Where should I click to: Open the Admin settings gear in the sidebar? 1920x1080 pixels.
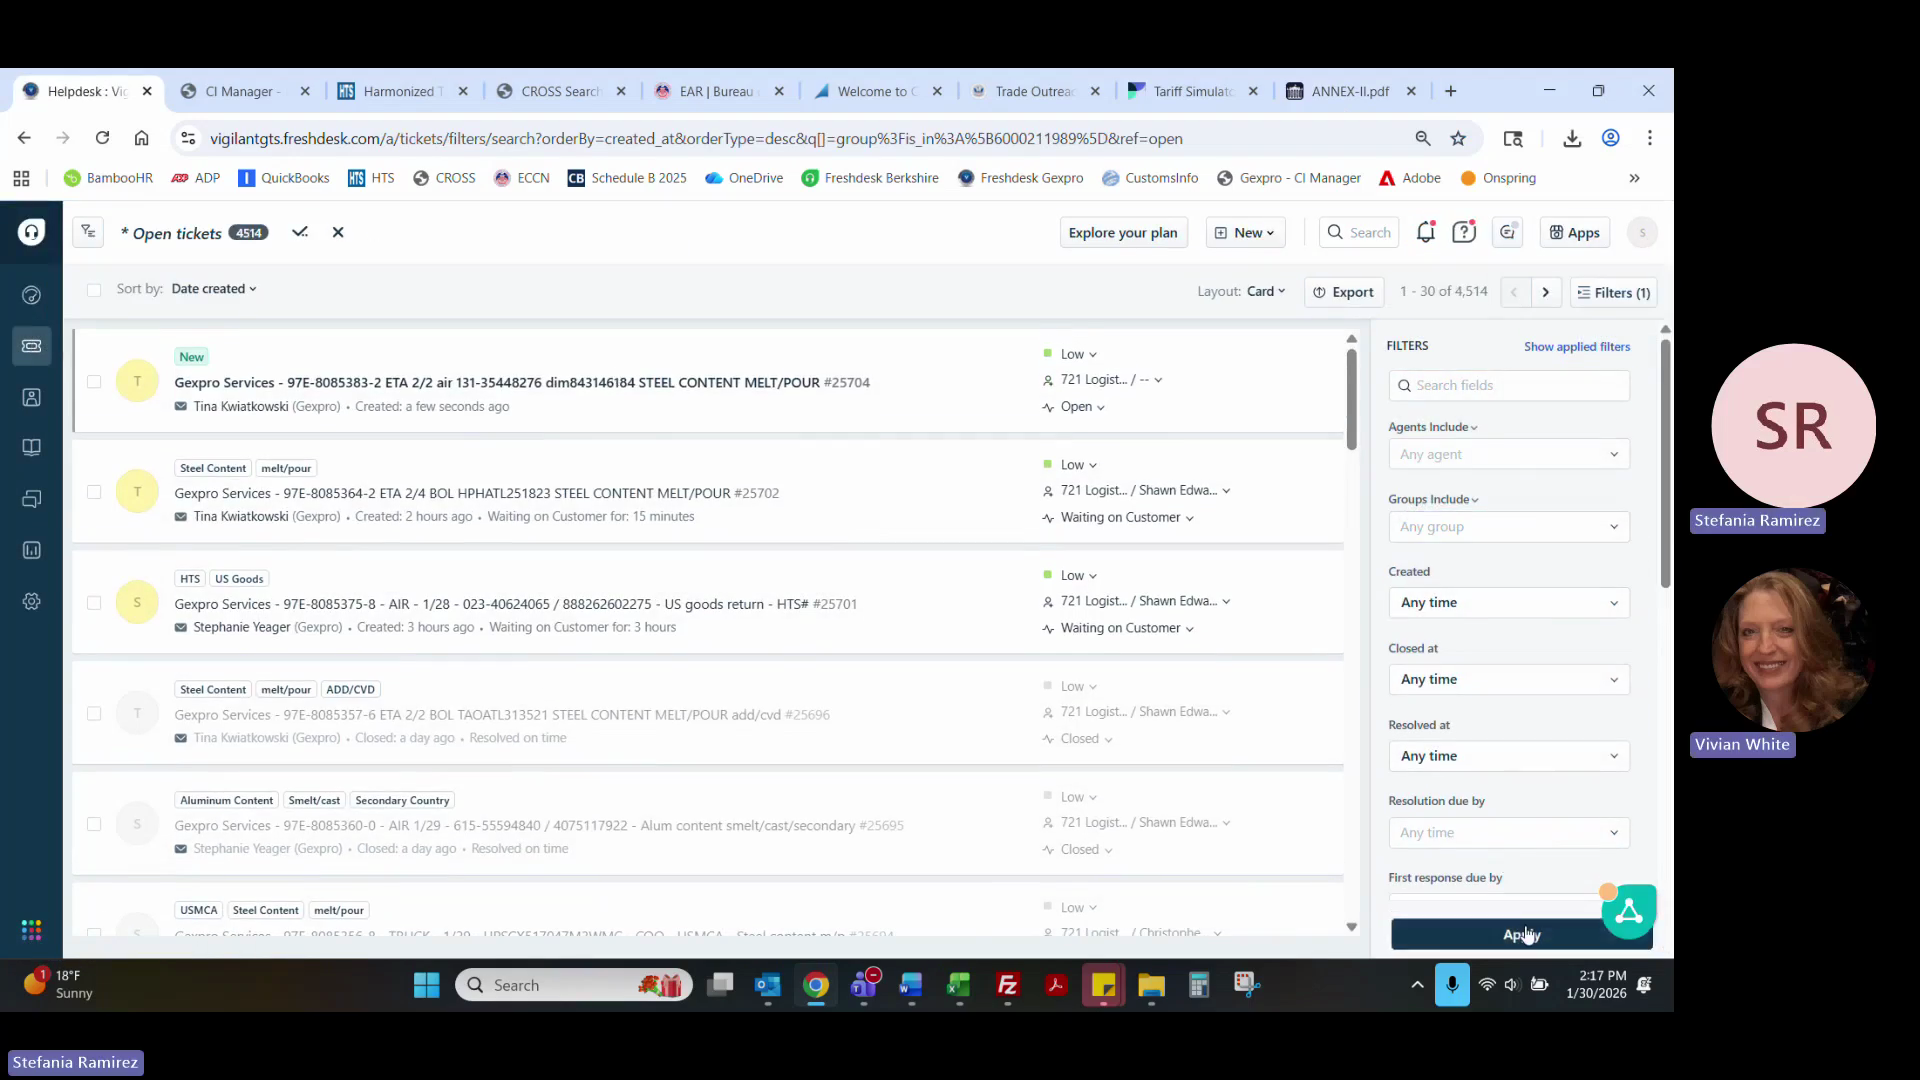click(x=31, y=602)
